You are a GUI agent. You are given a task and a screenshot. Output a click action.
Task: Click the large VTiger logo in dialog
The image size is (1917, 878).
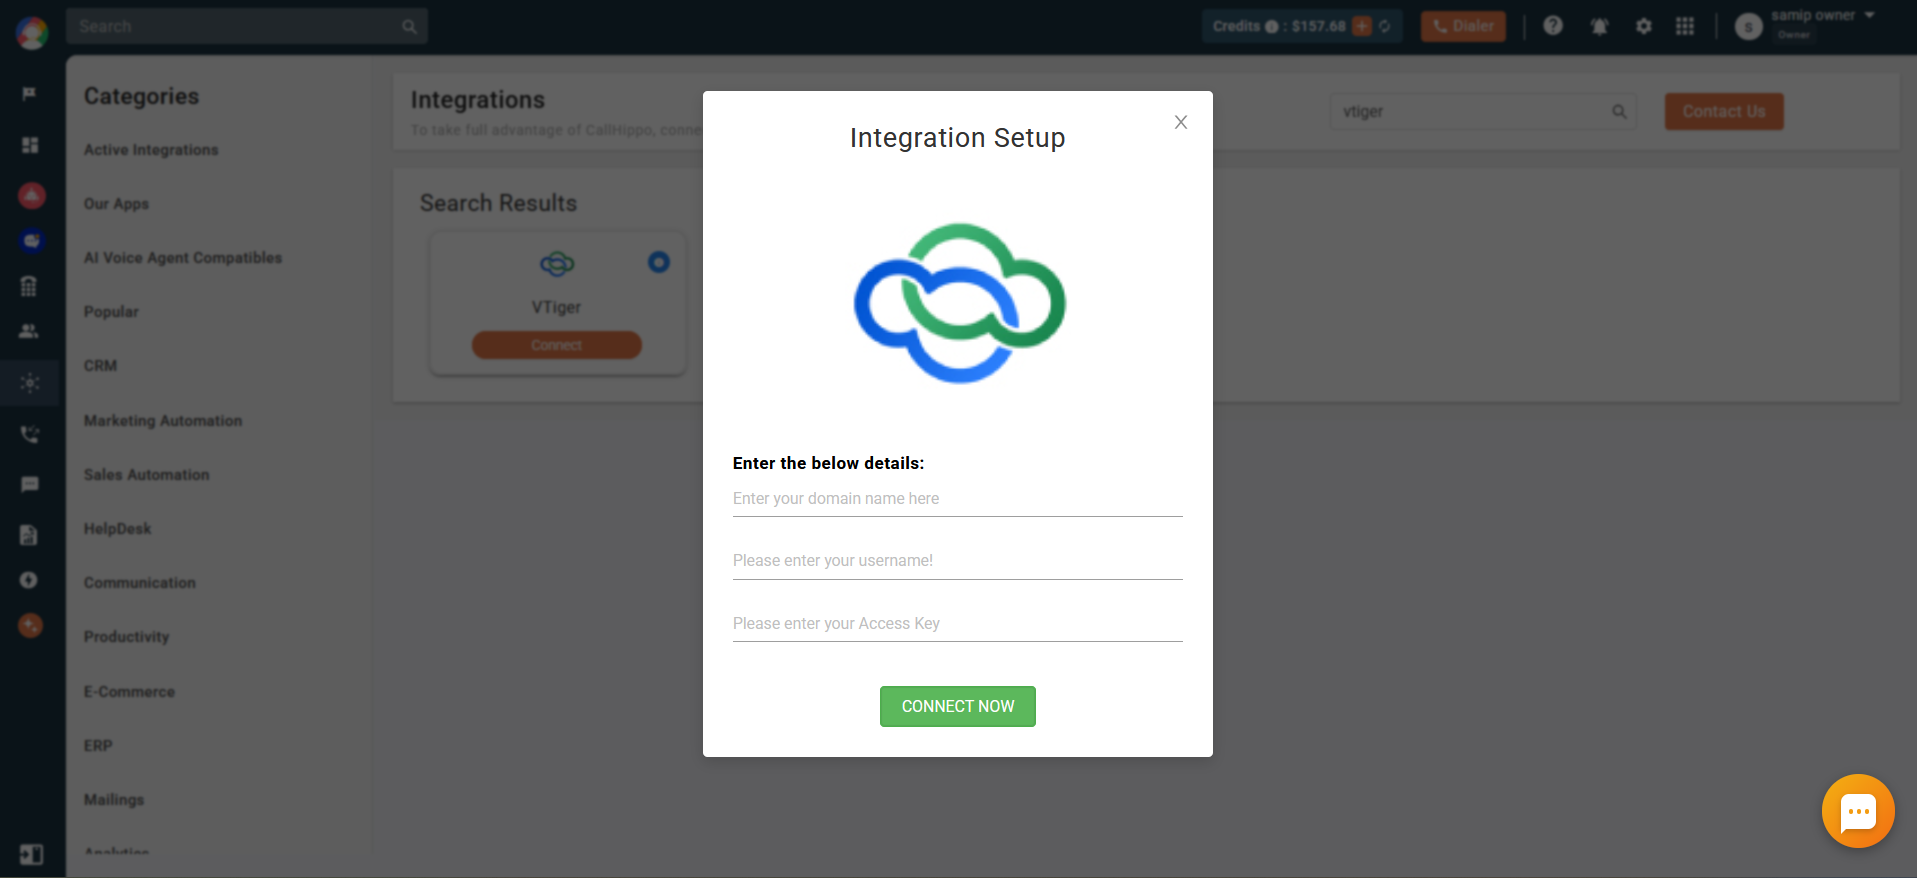pos(959,303)
